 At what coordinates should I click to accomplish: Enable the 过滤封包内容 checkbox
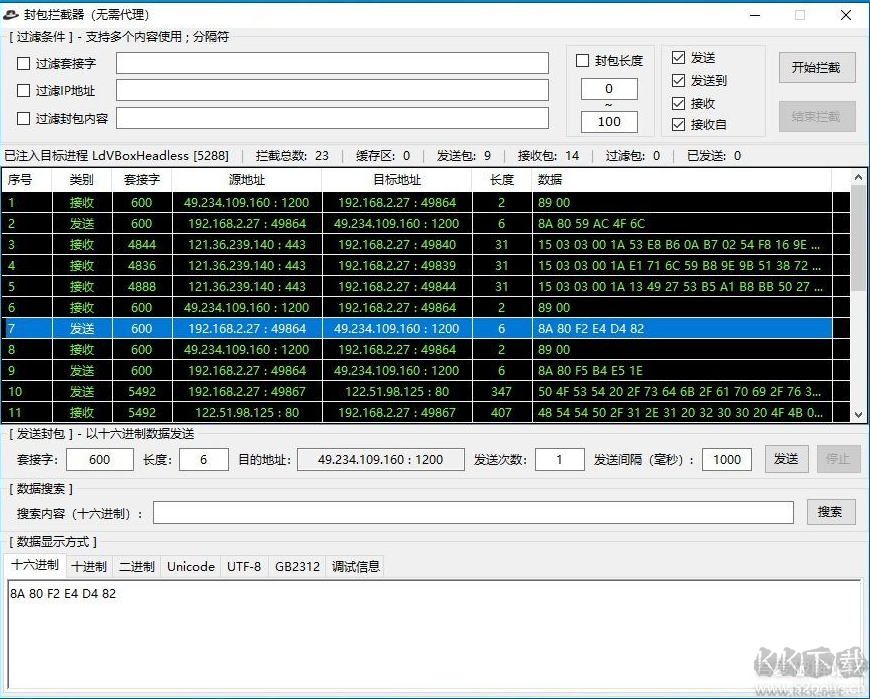(25, 118)
